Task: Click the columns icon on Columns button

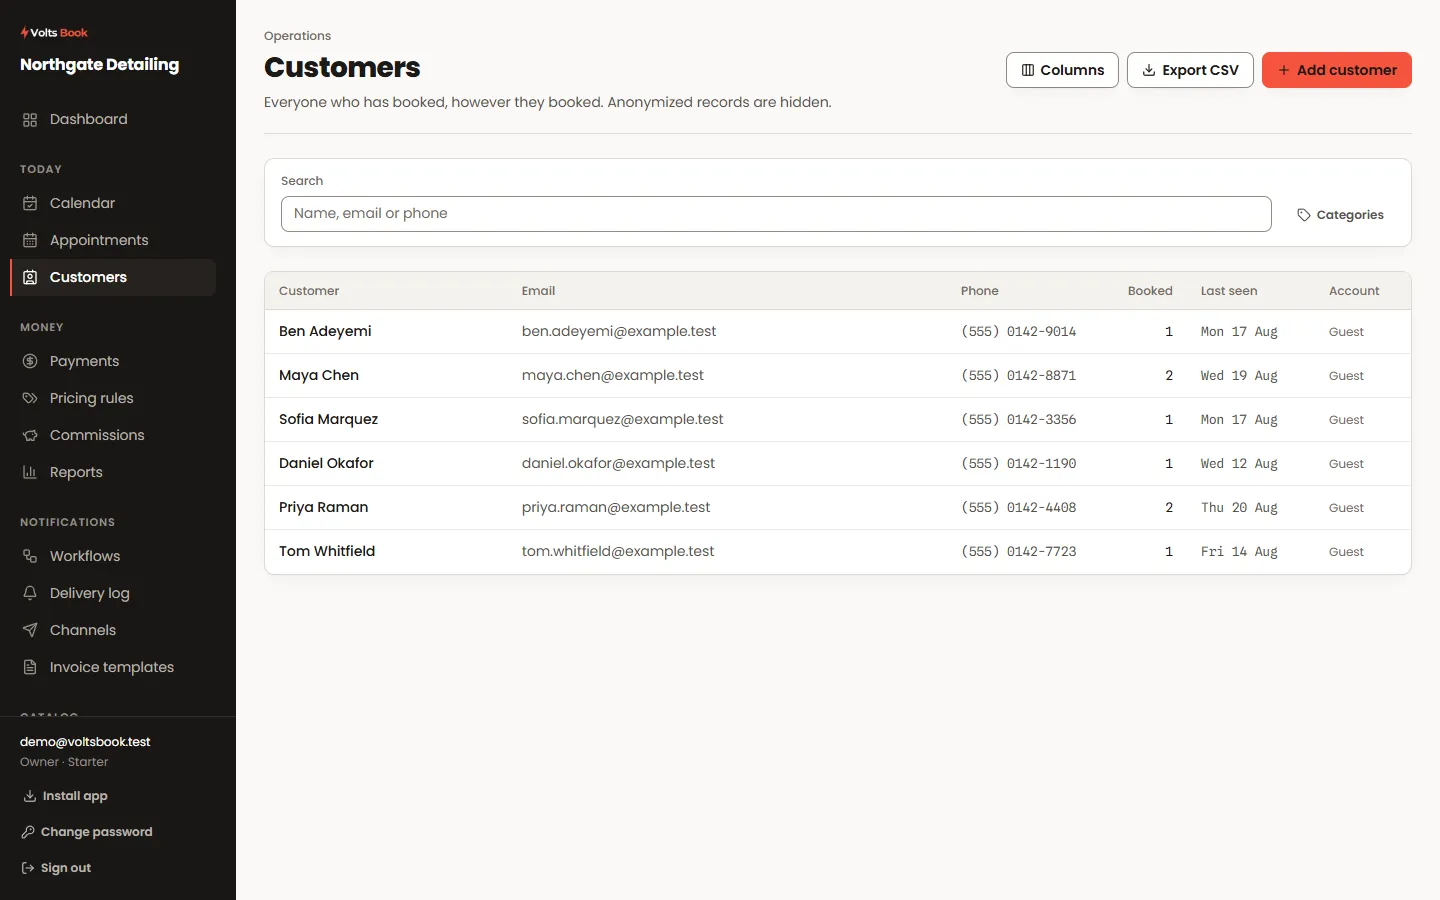Action: (1027, 70)
